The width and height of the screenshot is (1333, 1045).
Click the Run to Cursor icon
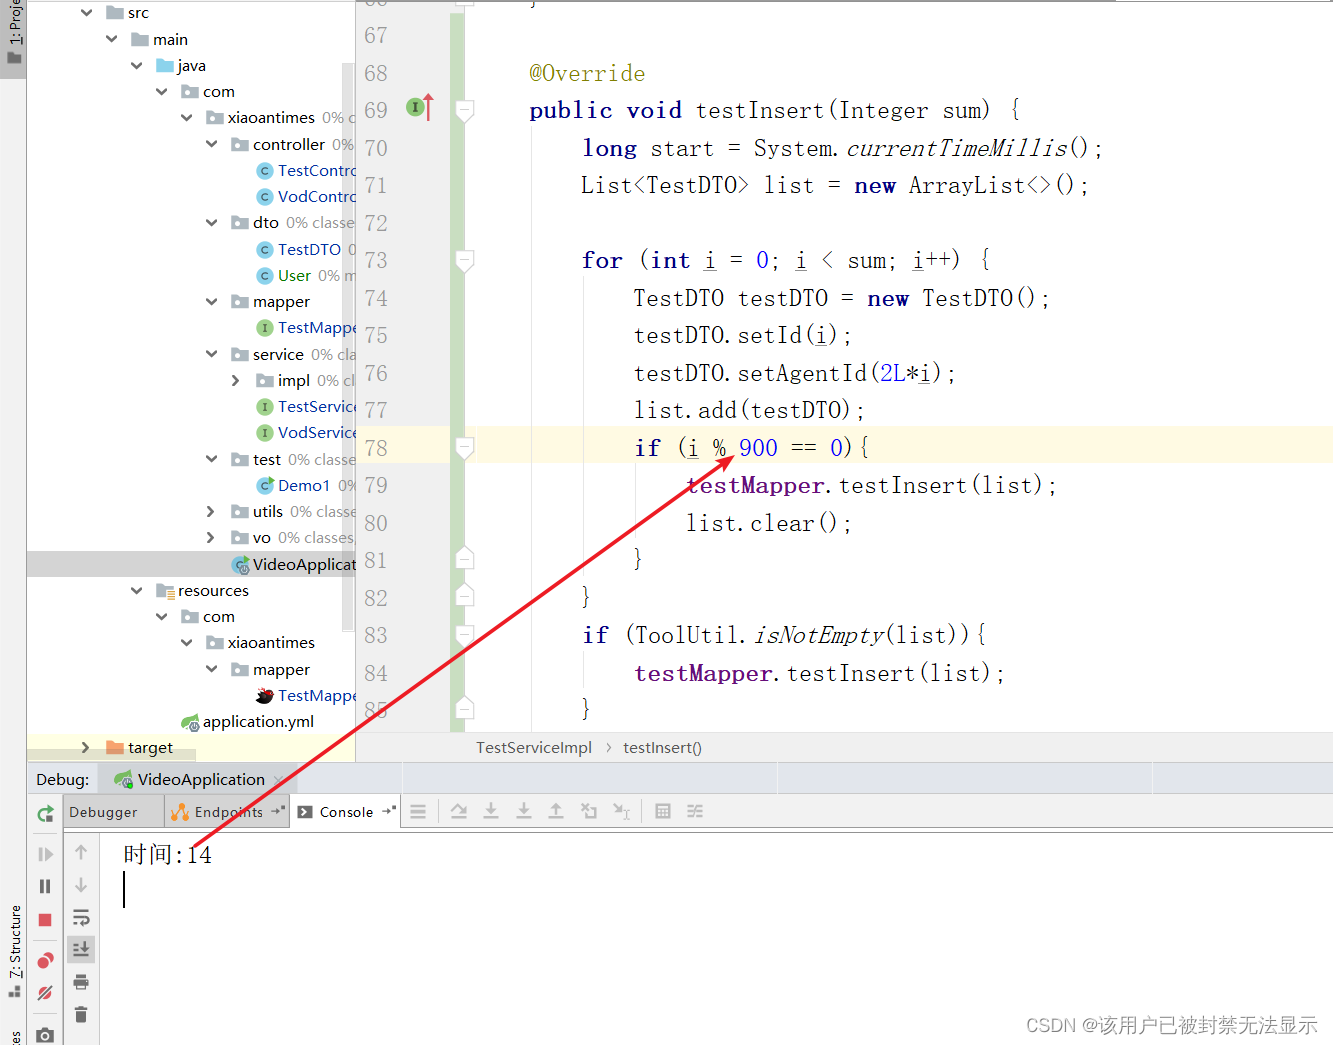click(622, 811)
